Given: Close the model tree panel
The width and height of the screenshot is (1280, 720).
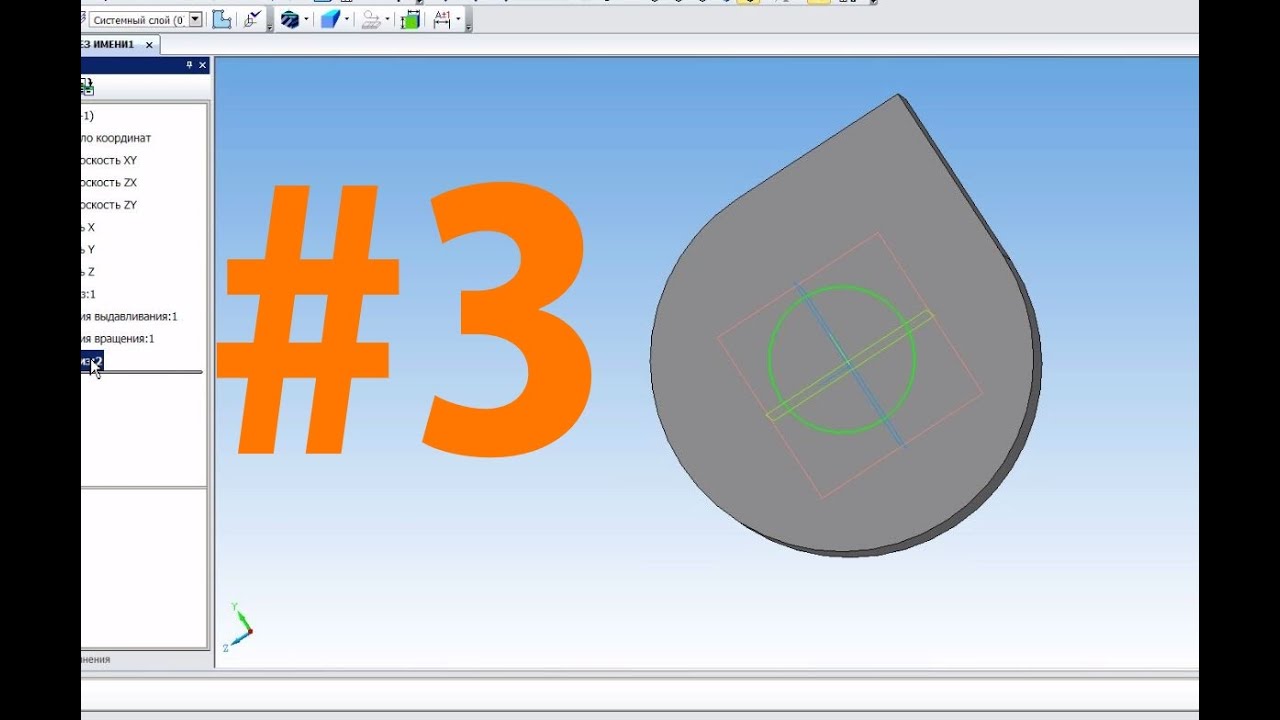Looking at the screenshot, I should click(202, 65).
